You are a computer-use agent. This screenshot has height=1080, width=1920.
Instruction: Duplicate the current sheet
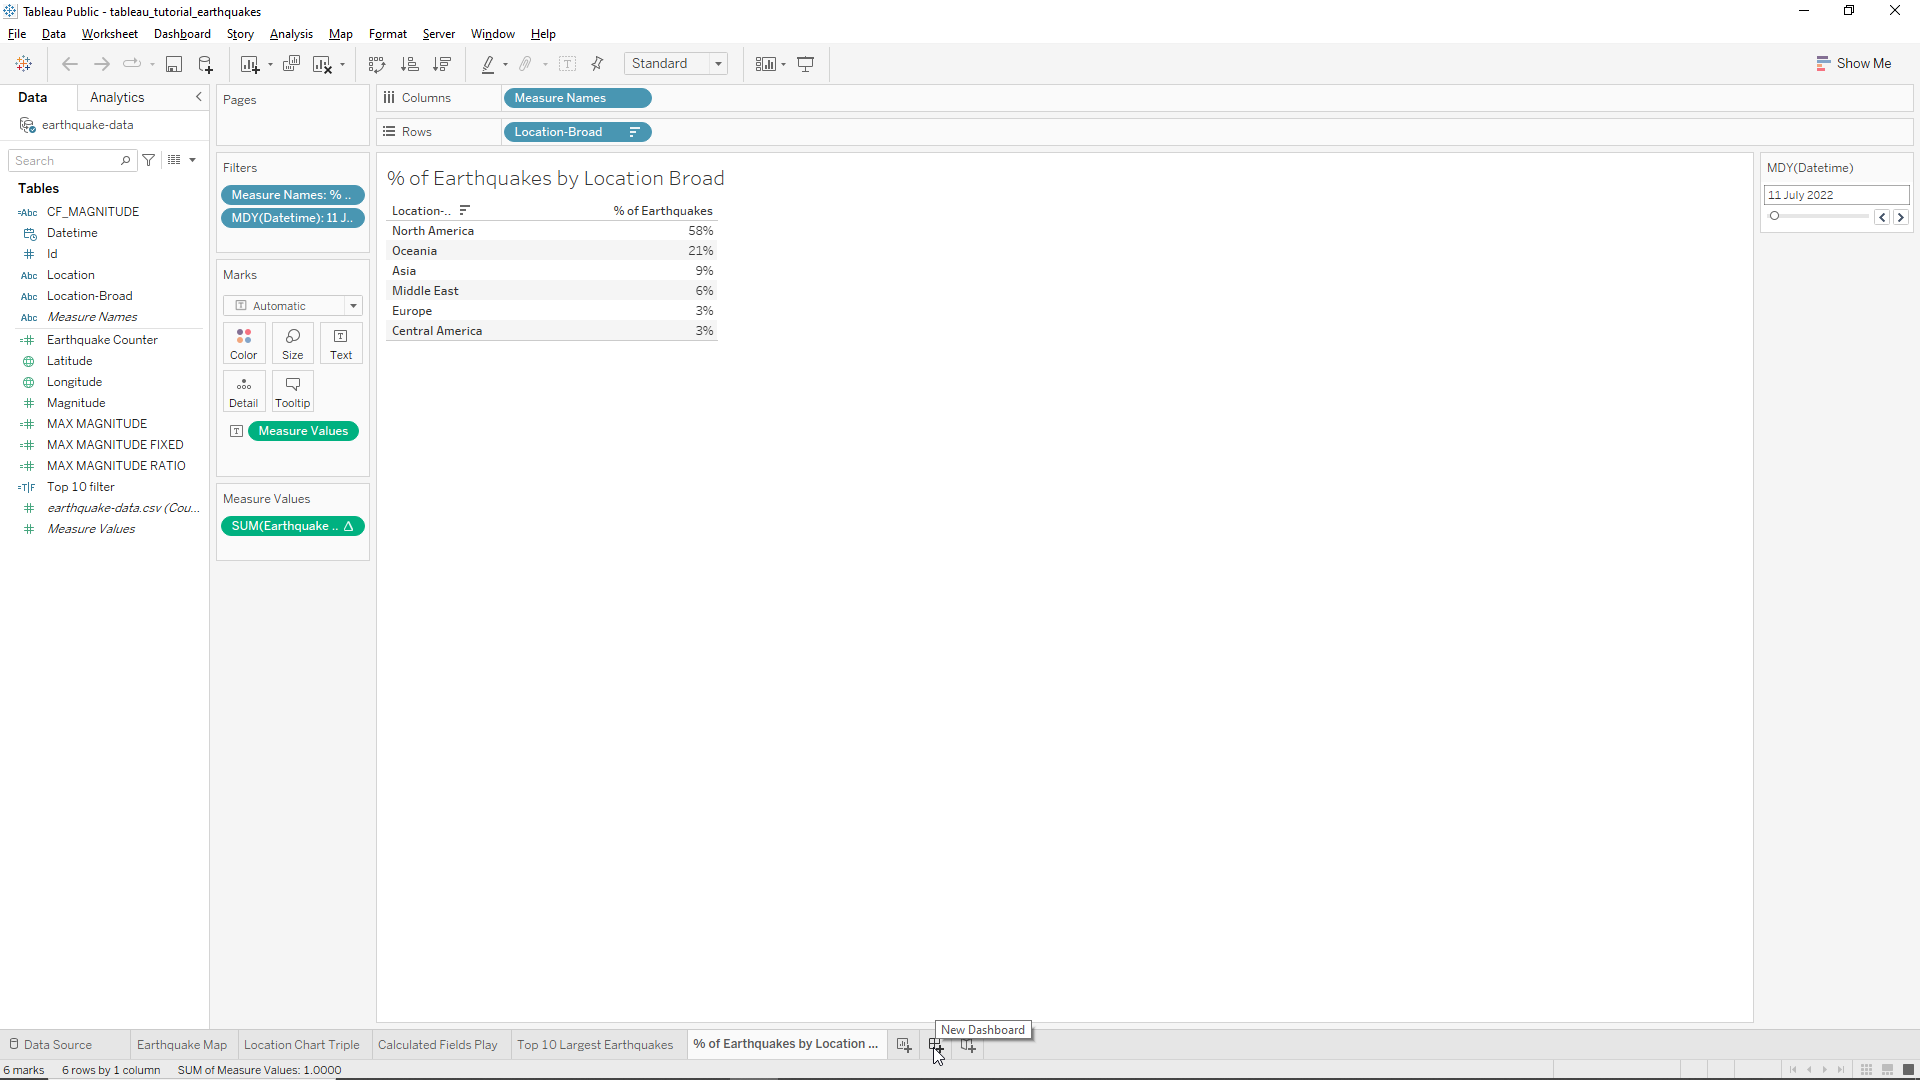291,64
